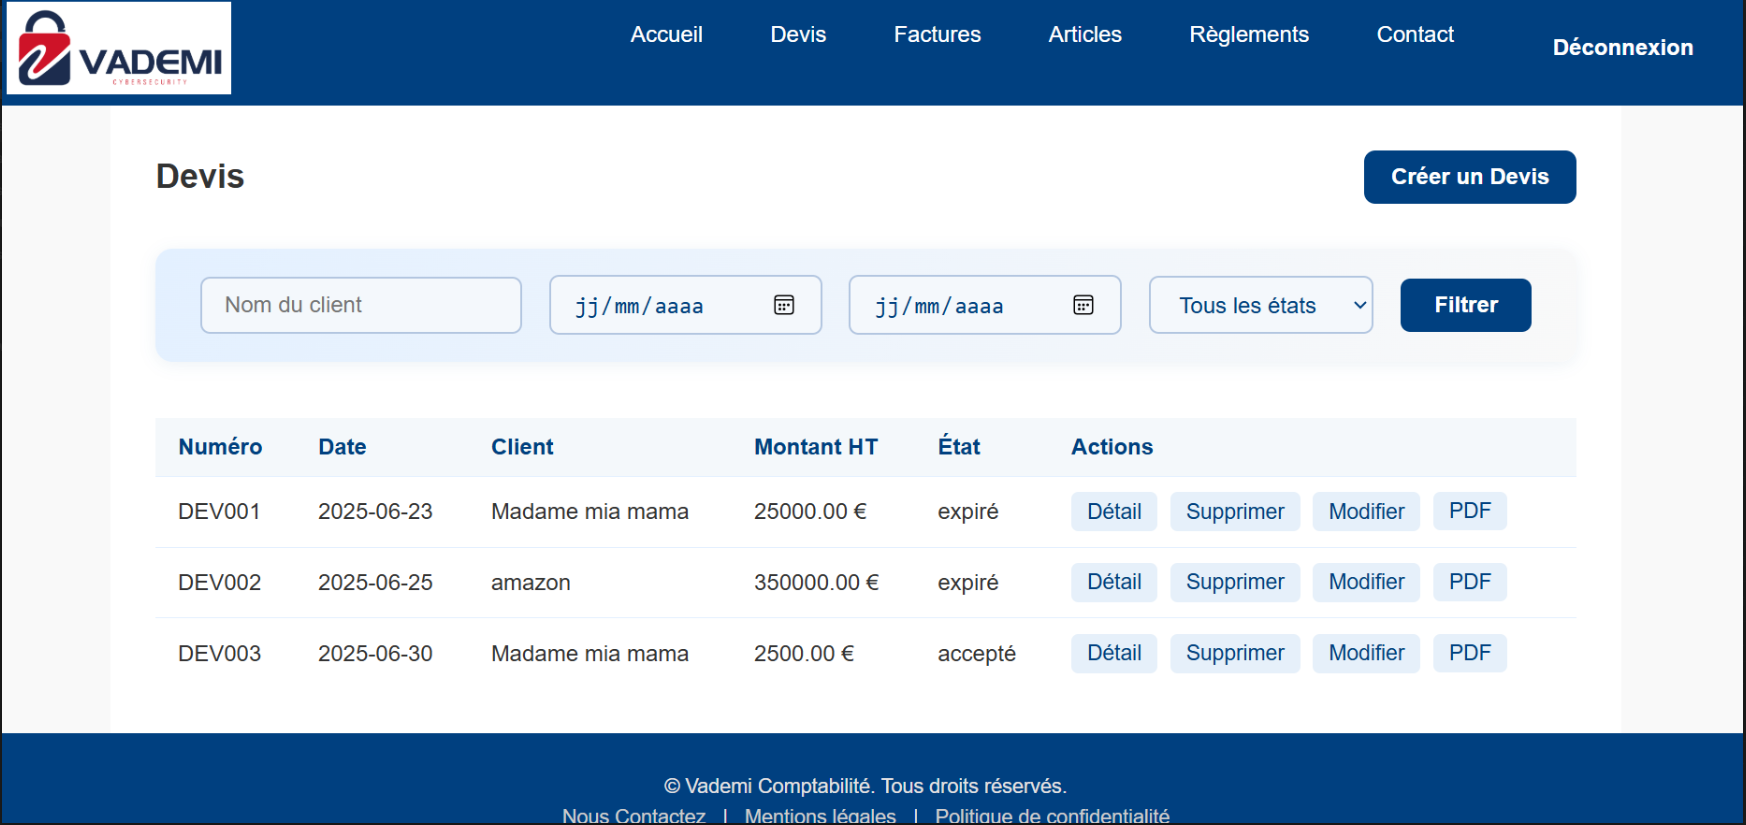This screenshot has width=1746, height=825.
Task: Click Modifier for DEV001
Action: point(1366,511)
